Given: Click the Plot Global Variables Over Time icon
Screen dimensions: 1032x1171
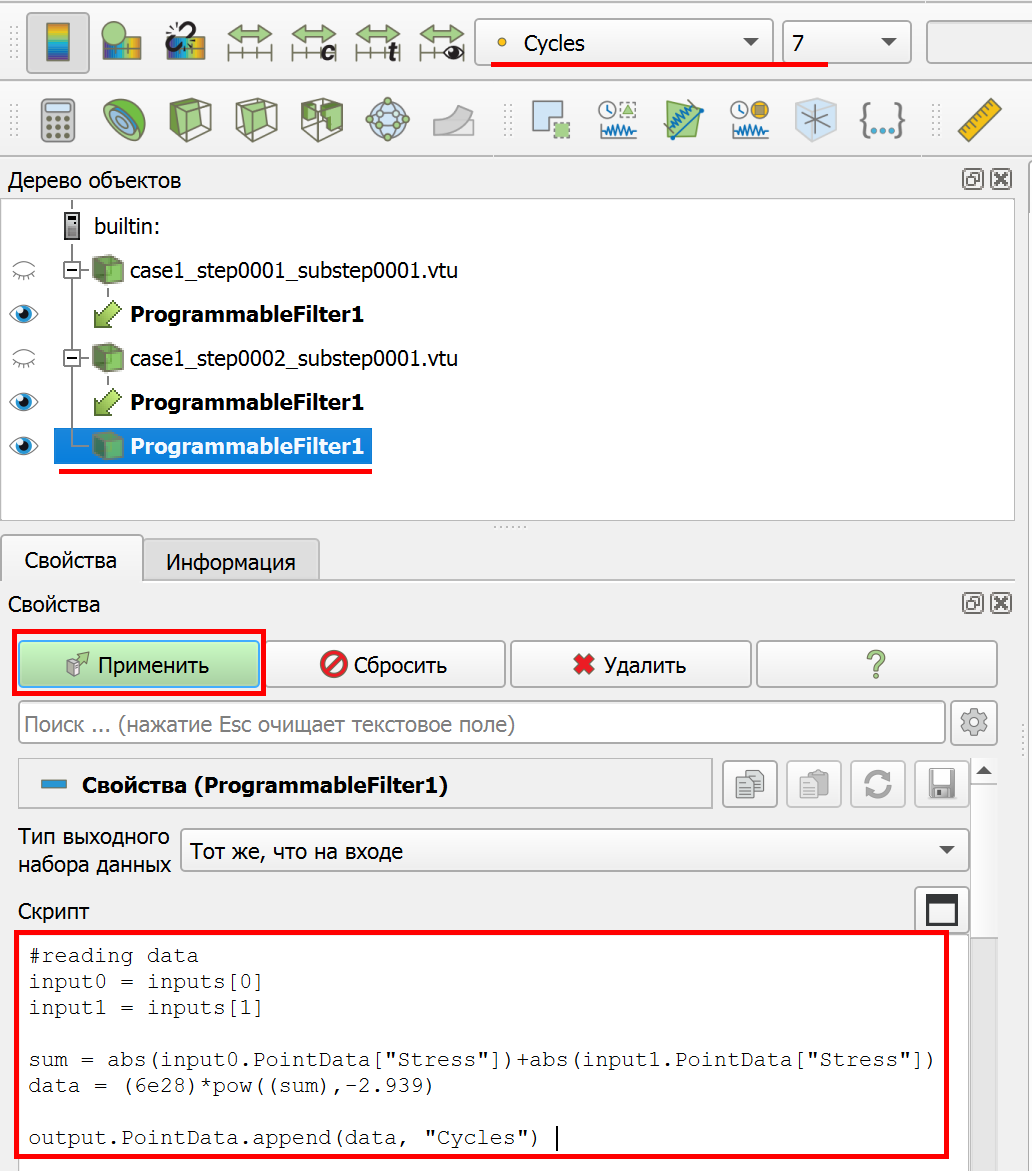Looking at the screenshot, I should coord(750,119).
